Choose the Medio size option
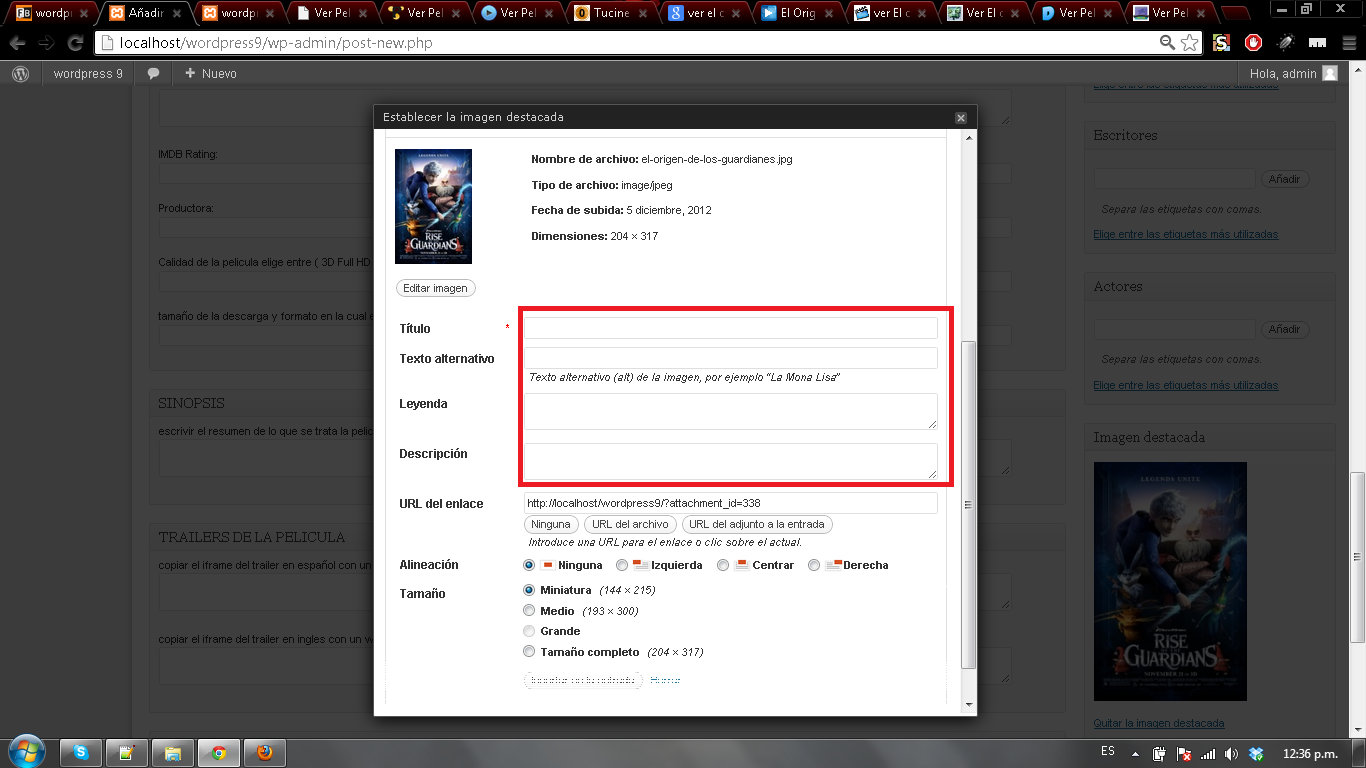 529,610
